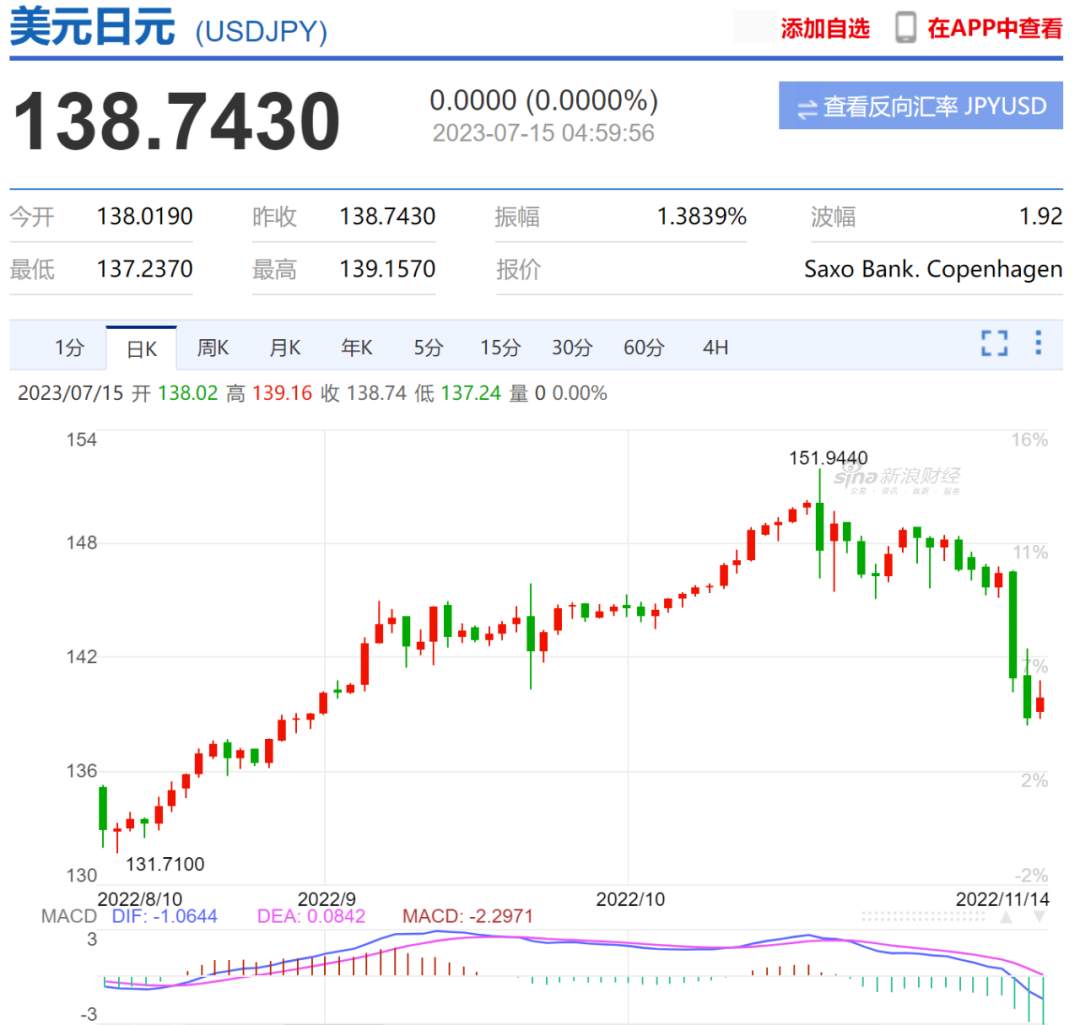This screenshot has width=1080, height=1025.
Task: Open the 月K chart tab
Action: coord(284,347)
